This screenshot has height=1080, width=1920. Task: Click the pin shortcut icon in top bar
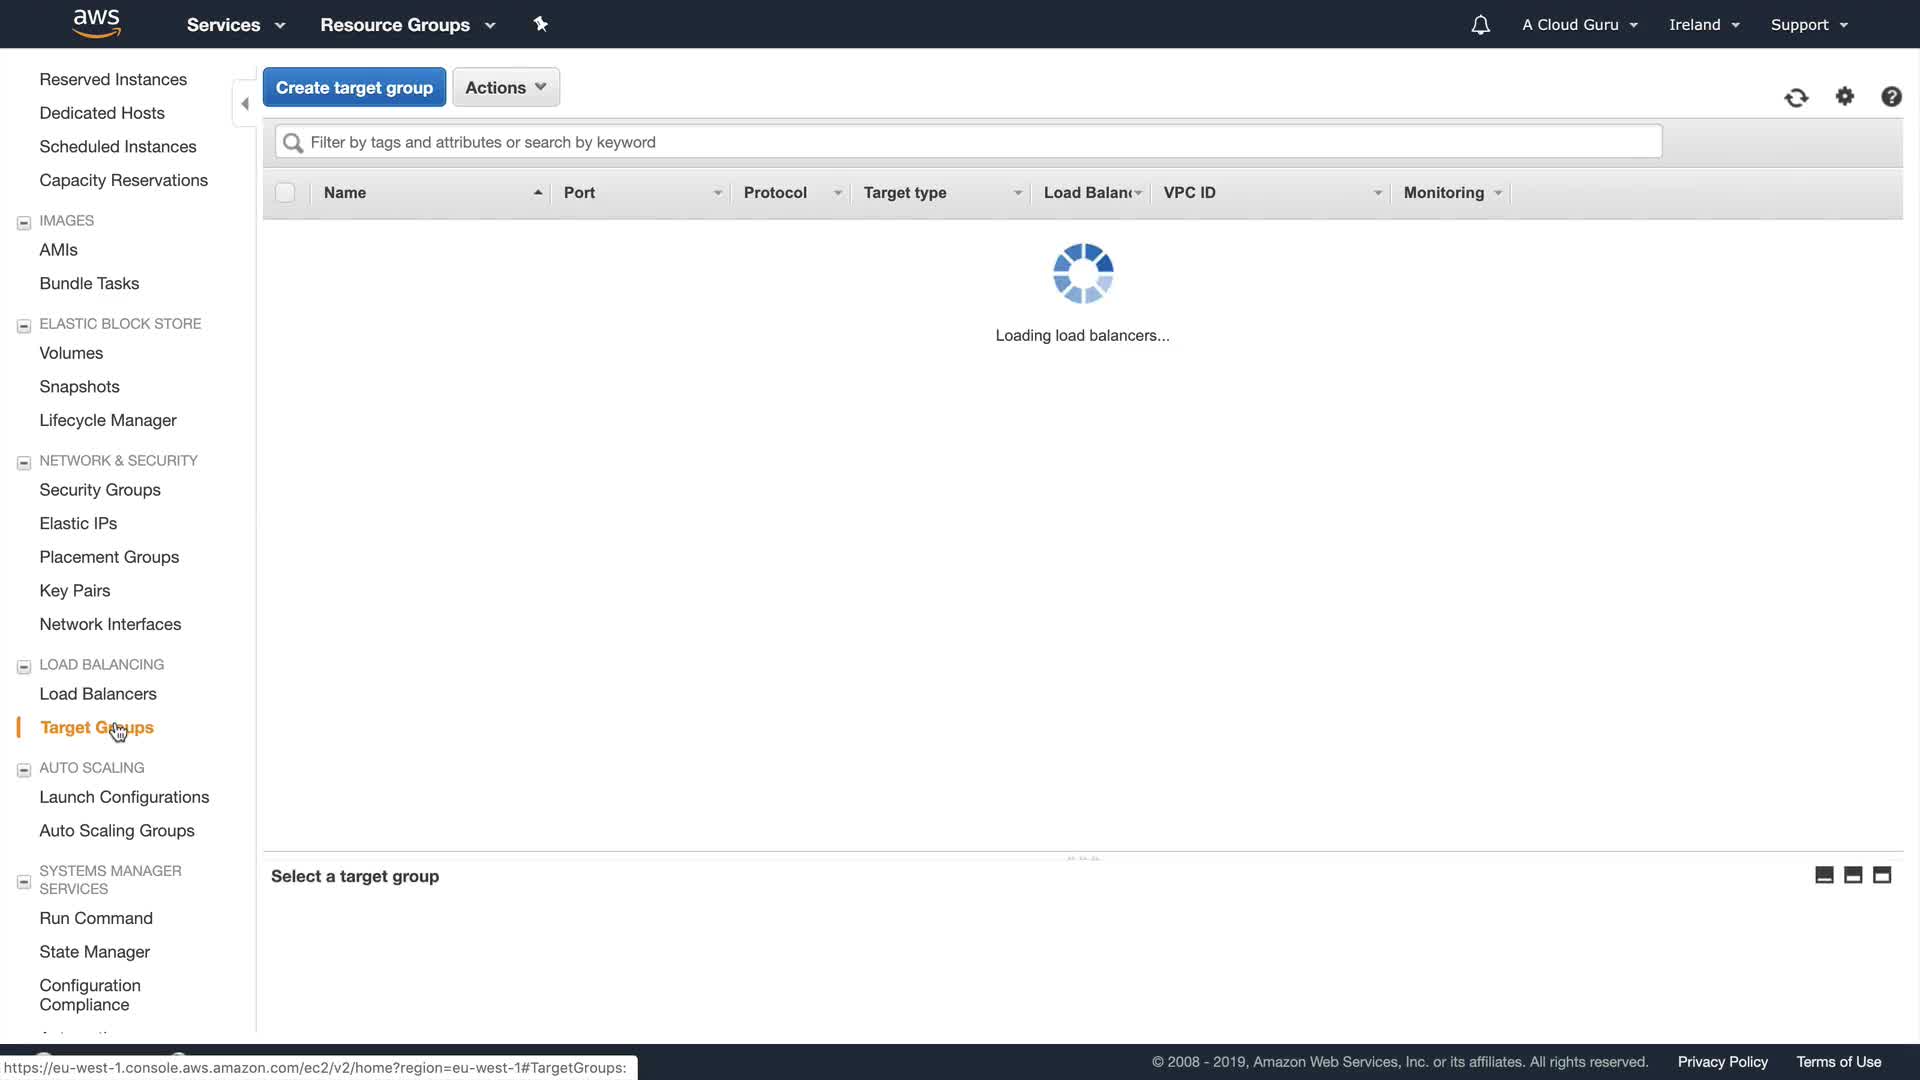point(541,24)
